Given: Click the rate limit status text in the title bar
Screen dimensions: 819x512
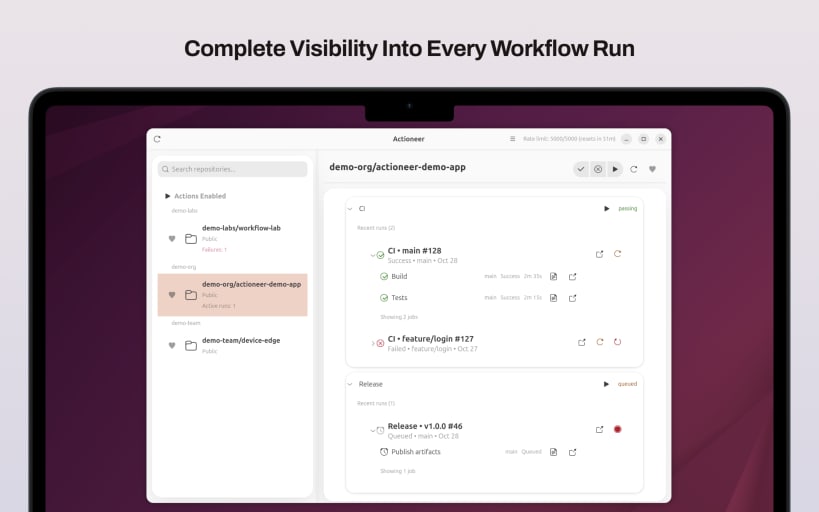Looking at the screenshot, I should pos(569,139).
